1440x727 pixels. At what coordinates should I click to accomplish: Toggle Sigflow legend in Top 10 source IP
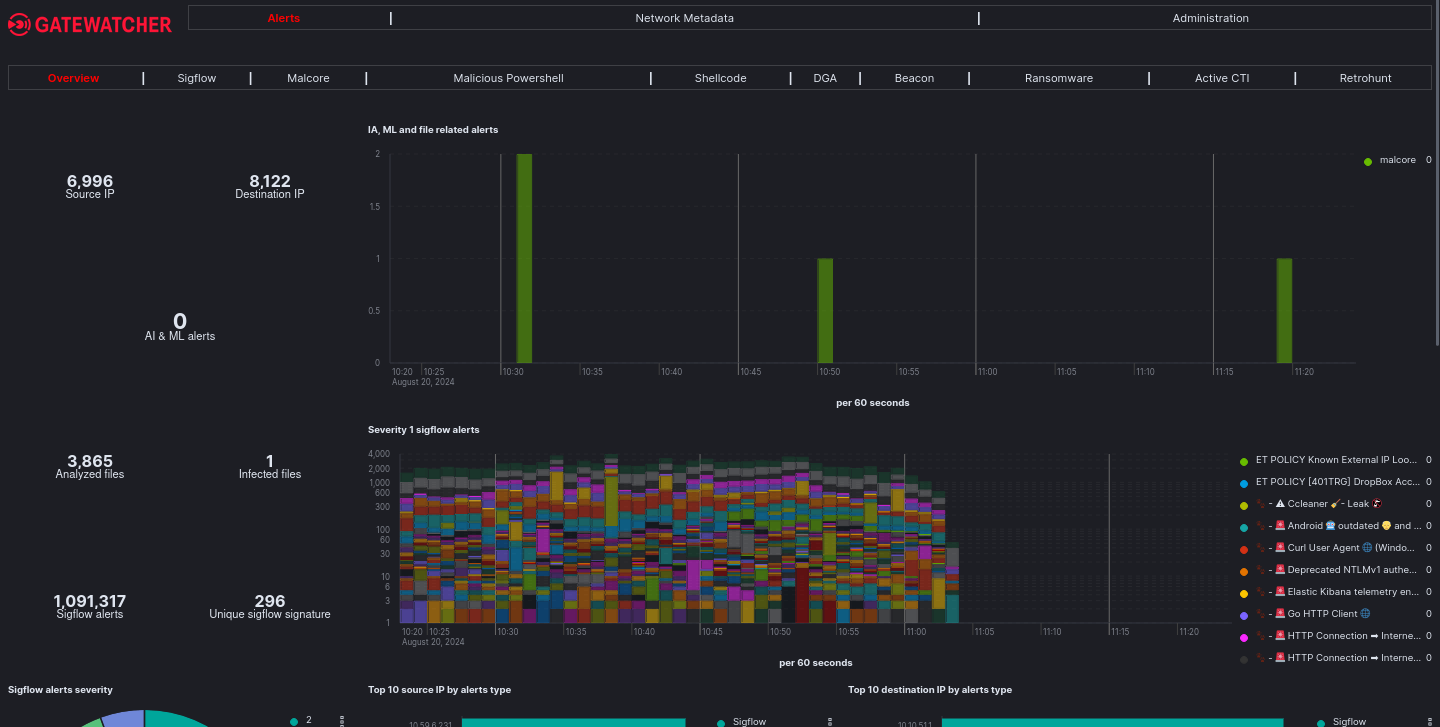coord(749,722)
